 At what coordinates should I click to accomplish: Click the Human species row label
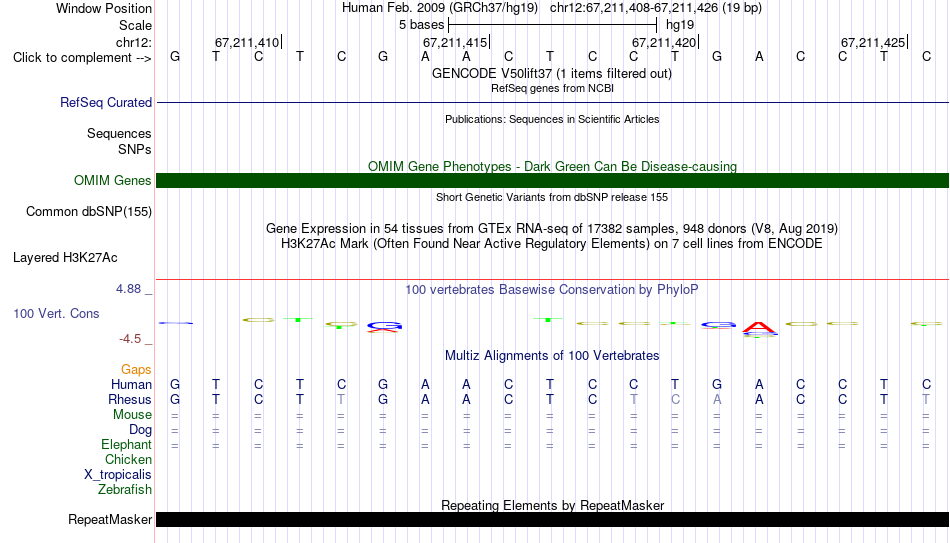pyautogui.click(x=131, y=385)
